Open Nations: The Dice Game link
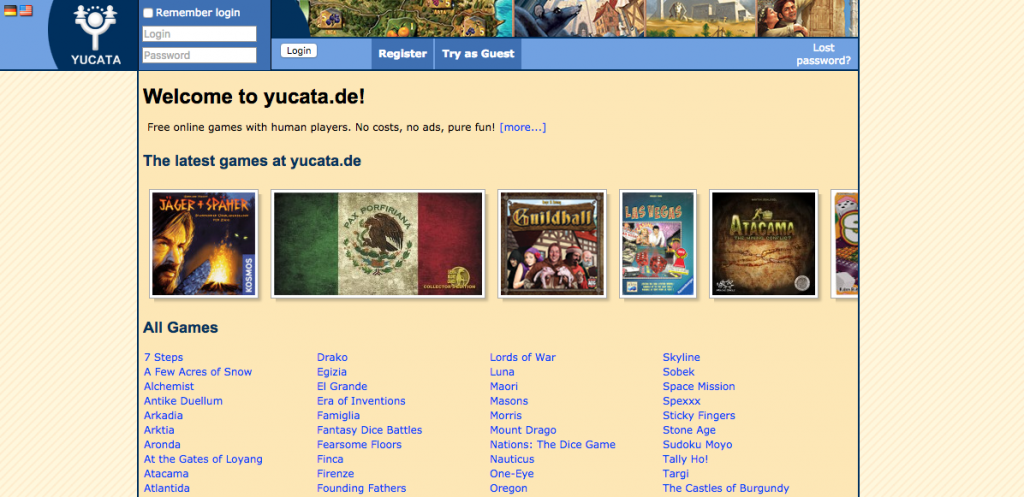 pos(552,445)
